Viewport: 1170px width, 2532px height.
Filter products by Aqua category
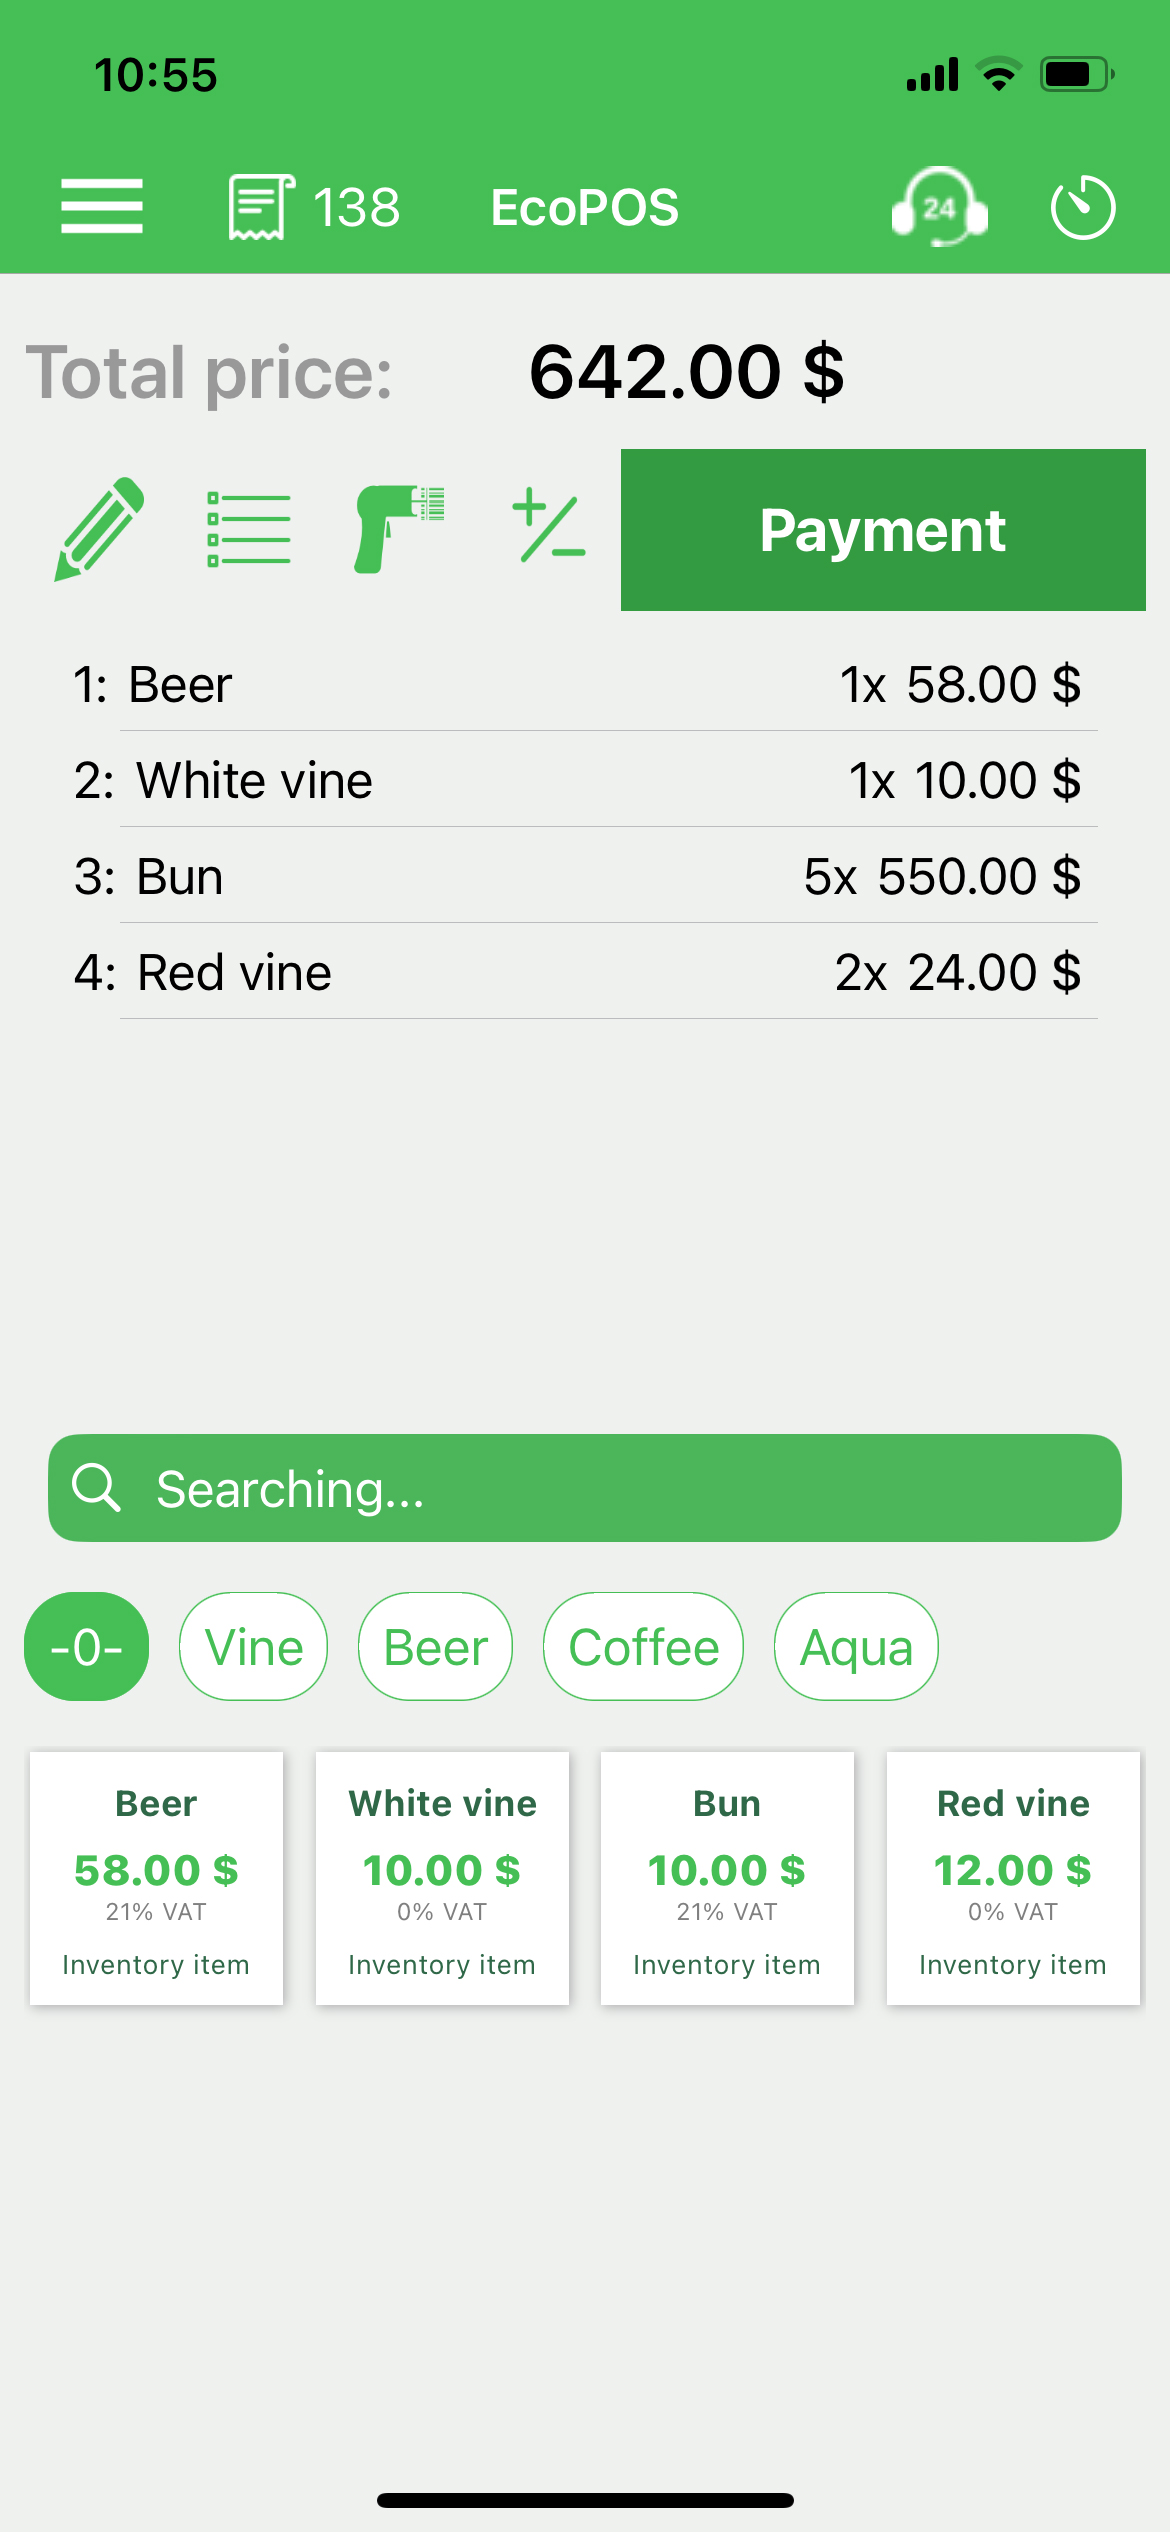[x=856, y=1647]
